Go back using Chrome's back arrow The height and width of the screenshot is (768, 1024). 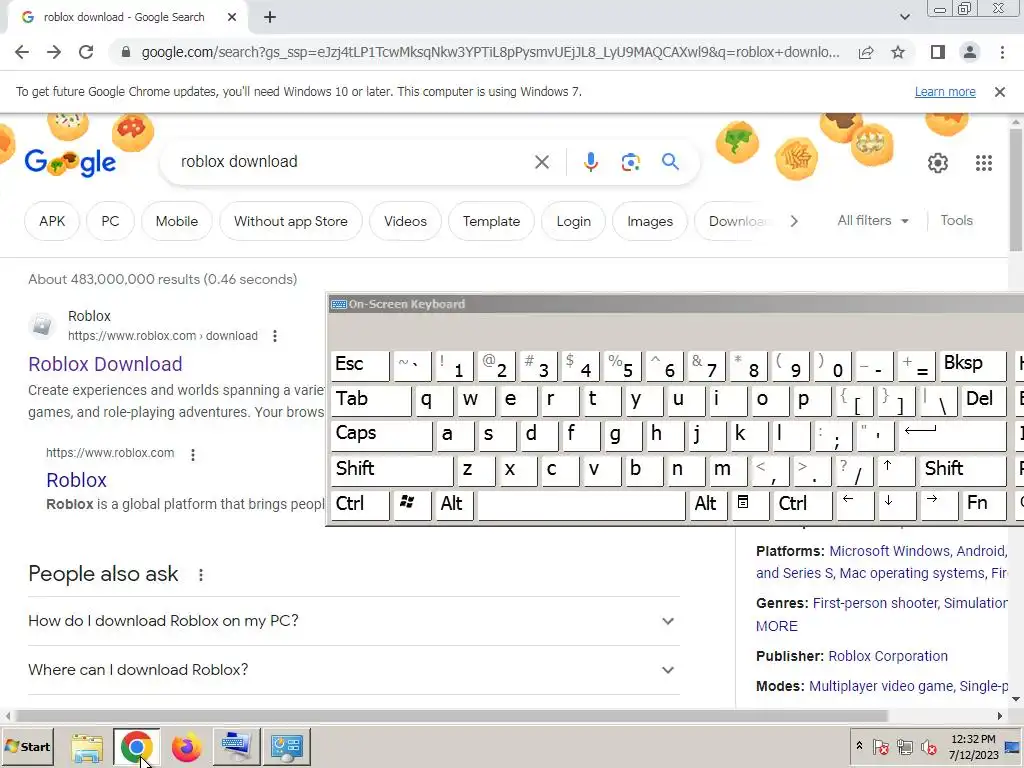coord(22,52)
